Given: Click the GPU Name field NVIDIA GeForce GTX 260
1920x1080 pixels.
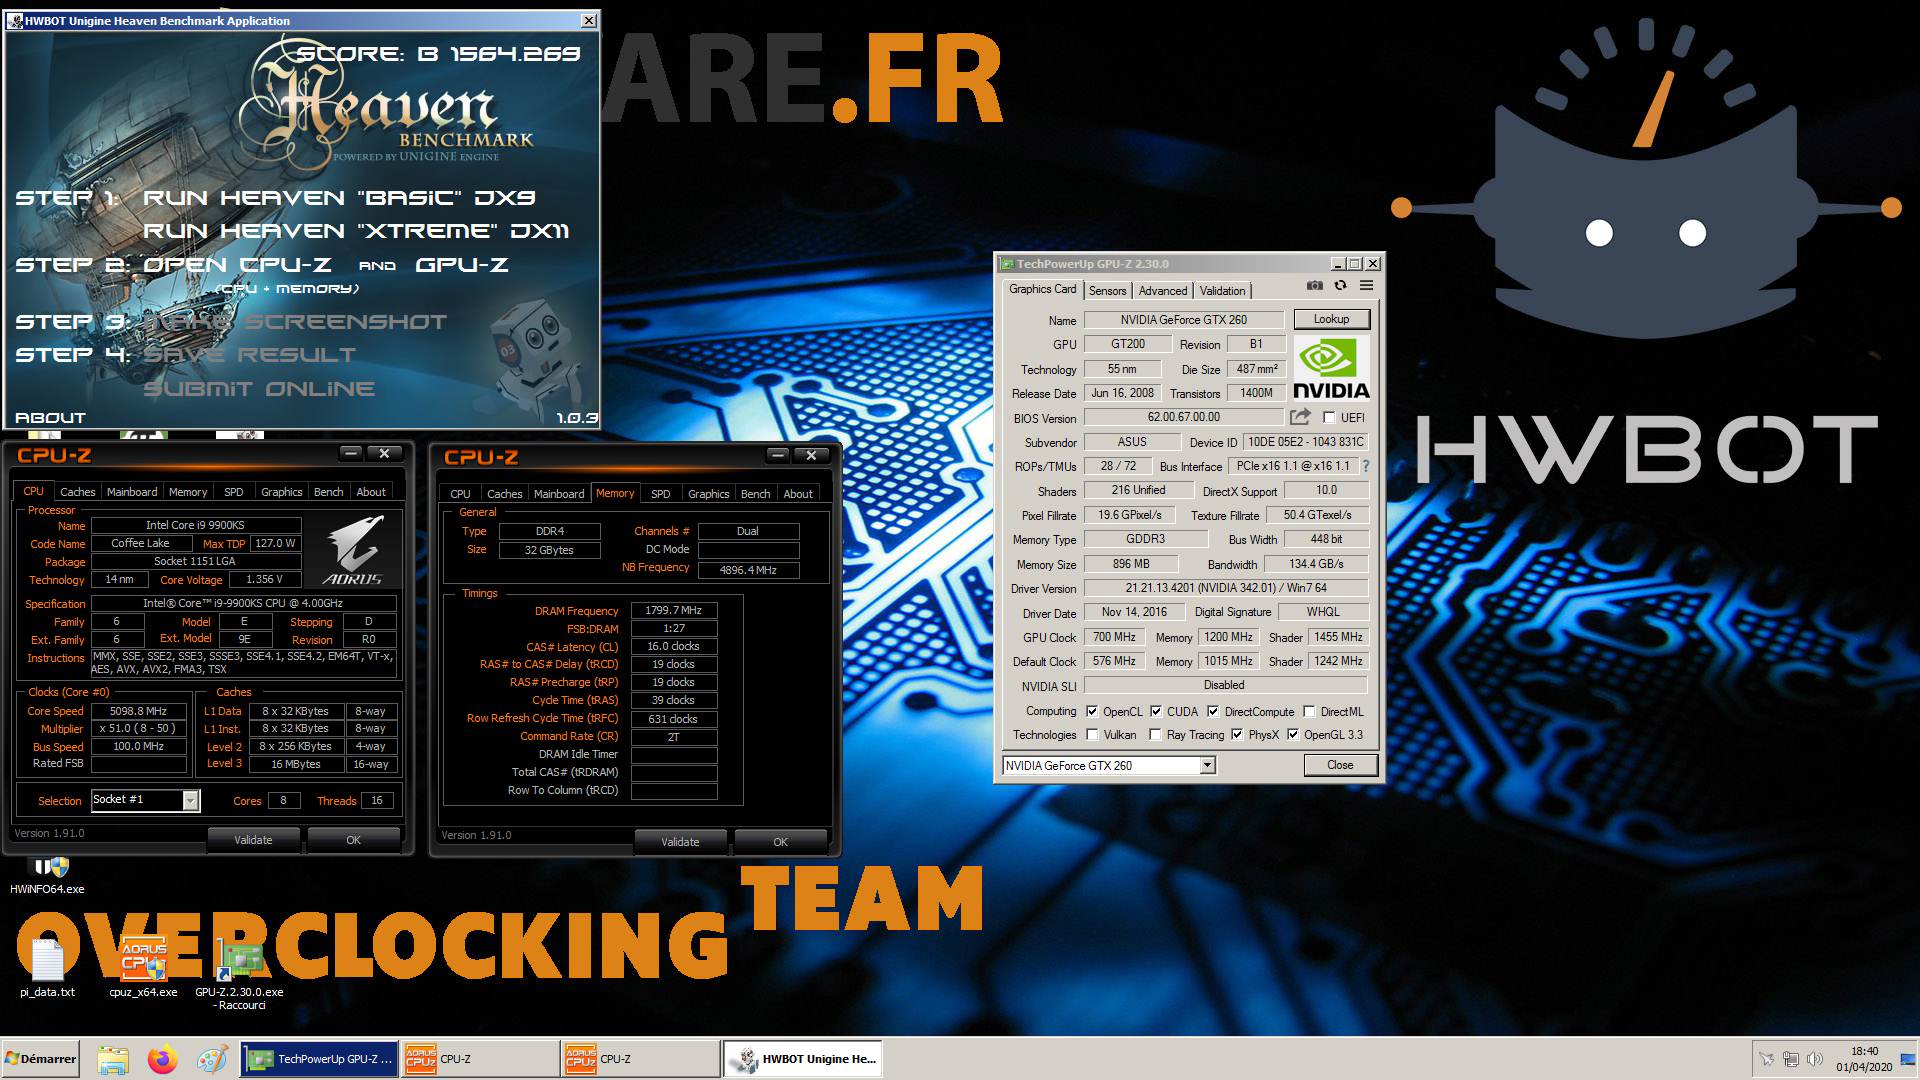Looking at the screenshot, I should 1184,320.
